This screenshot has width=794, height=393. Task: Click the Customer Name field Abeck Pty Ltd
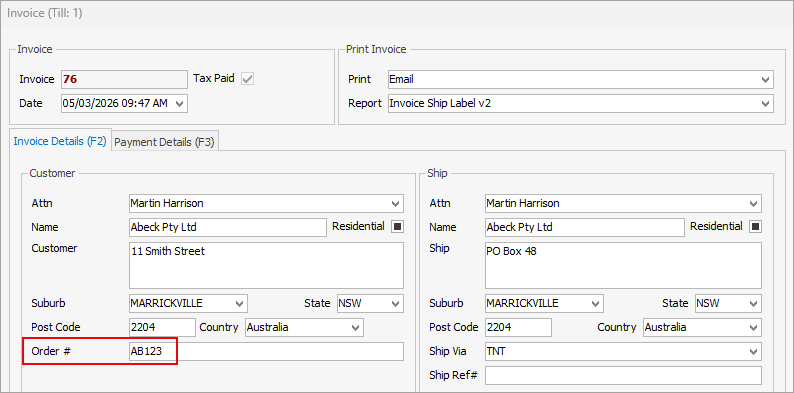click(x=228, y=227)
